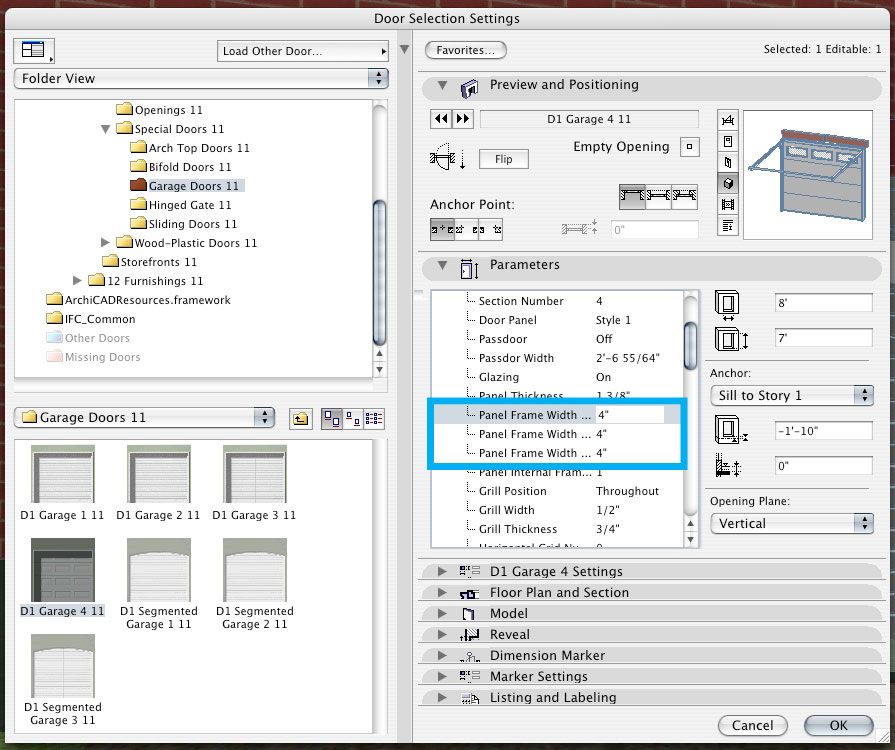
Task: Click the previous door arrow button
Action: (441, 119)
